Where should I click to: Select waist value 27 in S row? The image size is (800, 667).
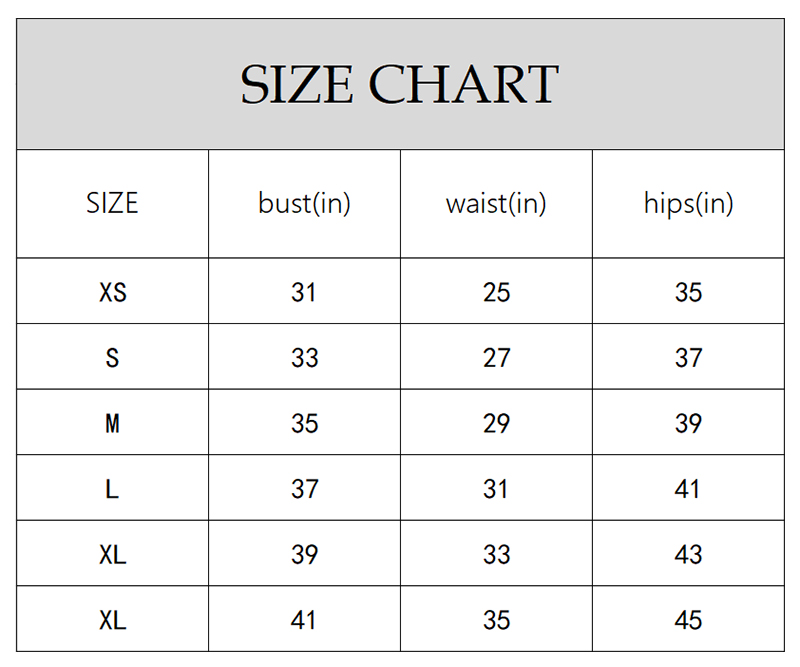[x=496, y=357]
